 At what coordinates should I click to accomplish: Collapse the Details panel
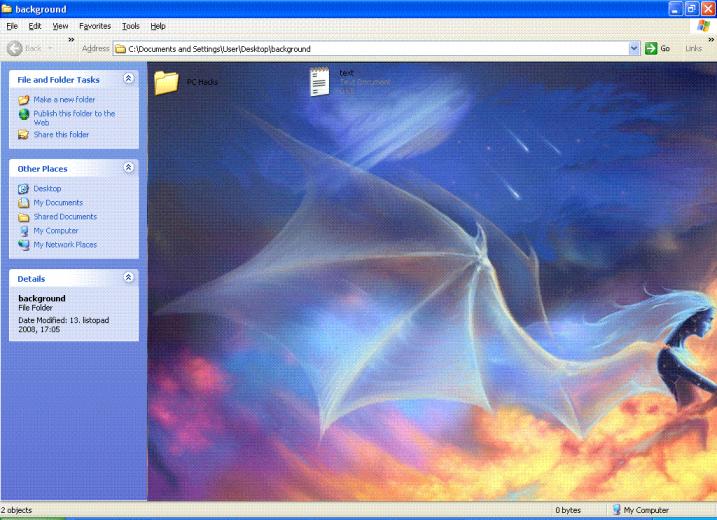tap(128, 278)
